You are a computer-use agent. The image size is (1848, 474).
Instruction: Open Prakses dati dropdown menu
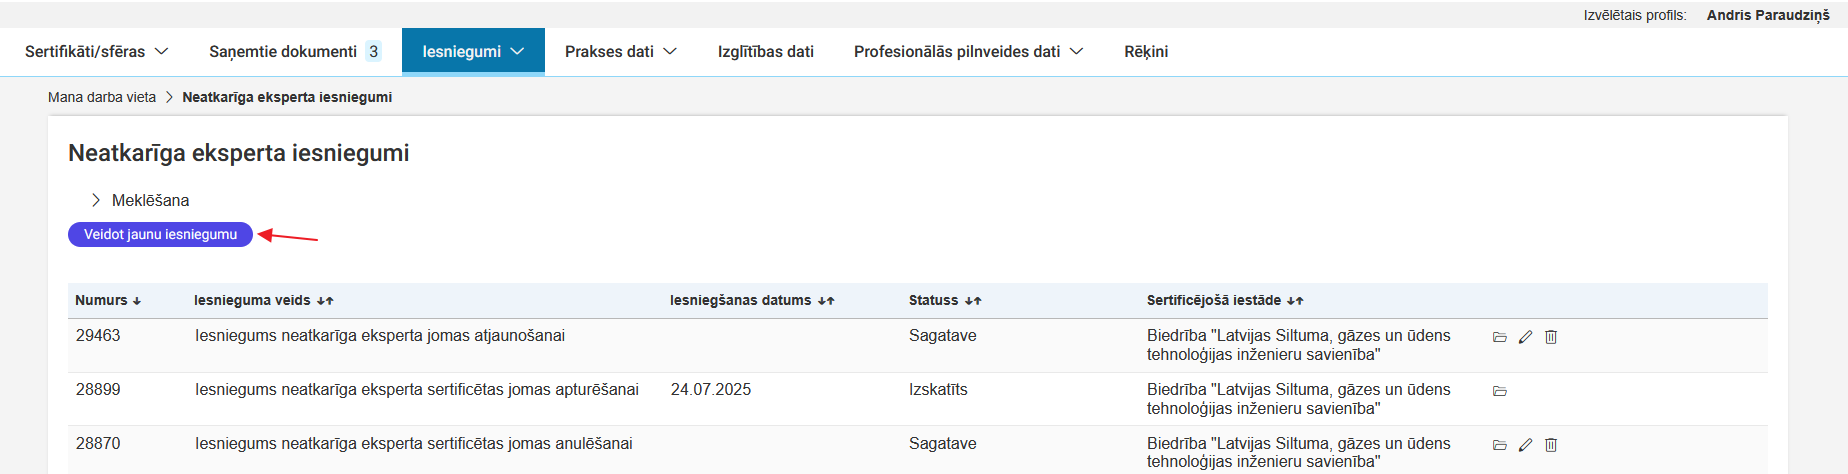coord(620,51)
